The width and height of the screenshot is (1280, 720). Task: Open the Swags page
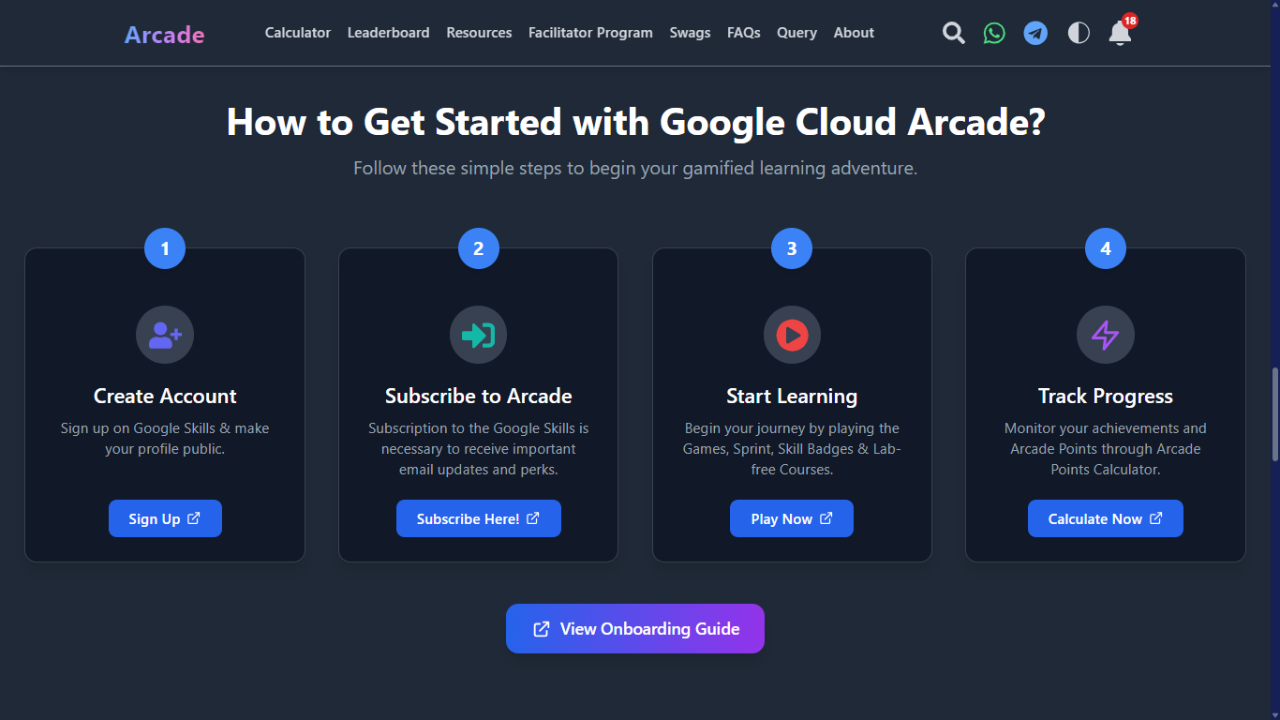click(x=690, y=33)
